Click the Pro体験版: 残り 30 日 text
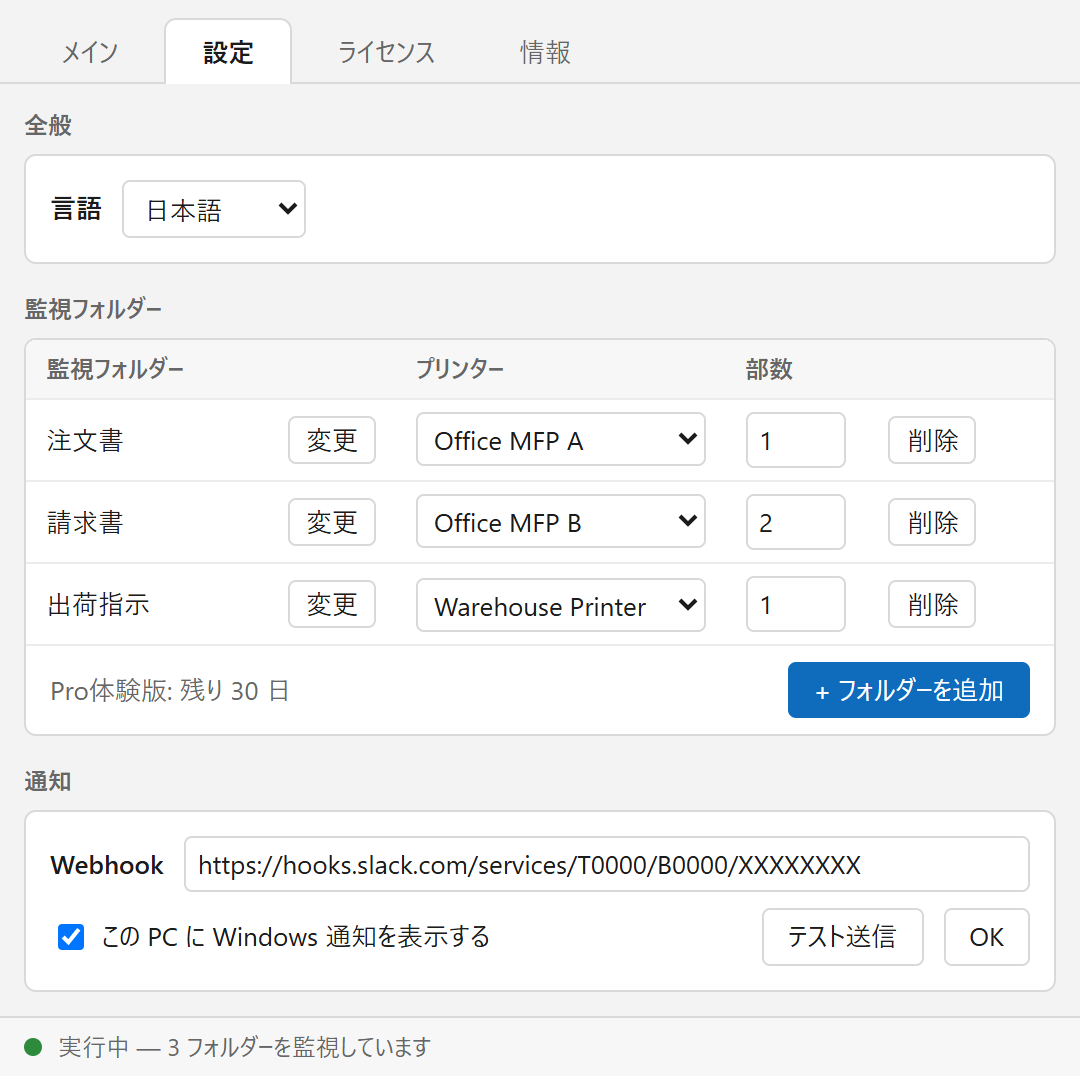This screenshot has width=1080, height=1076. [169, 690]
